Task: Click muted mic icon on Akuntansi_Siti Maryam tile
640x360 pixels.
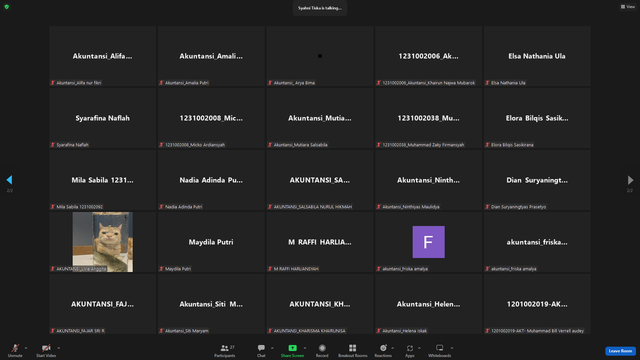Action: 161,331
